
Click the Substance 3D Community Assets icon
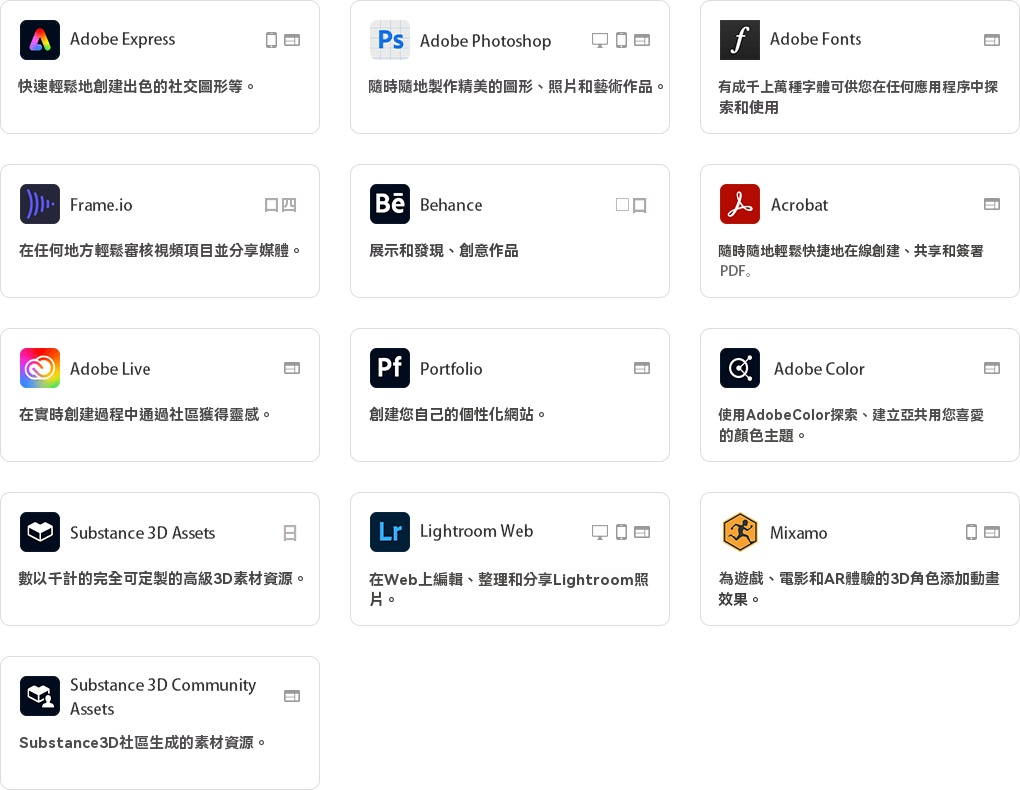point(40,696)
